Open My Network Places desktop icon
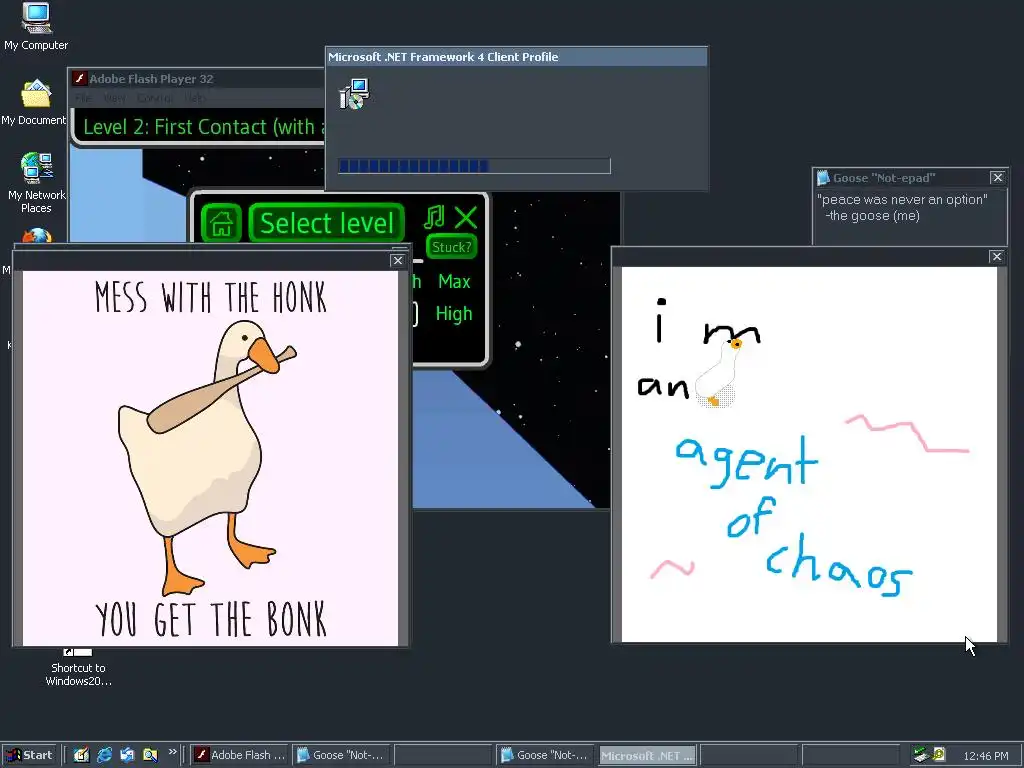1024x768 pixels. coord(36,183)
